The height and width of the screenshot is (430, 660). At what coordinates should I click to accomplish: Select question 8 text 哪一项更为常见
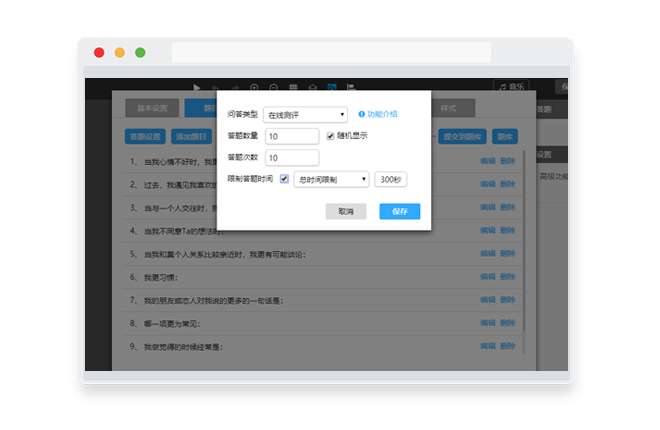[171, 324]
